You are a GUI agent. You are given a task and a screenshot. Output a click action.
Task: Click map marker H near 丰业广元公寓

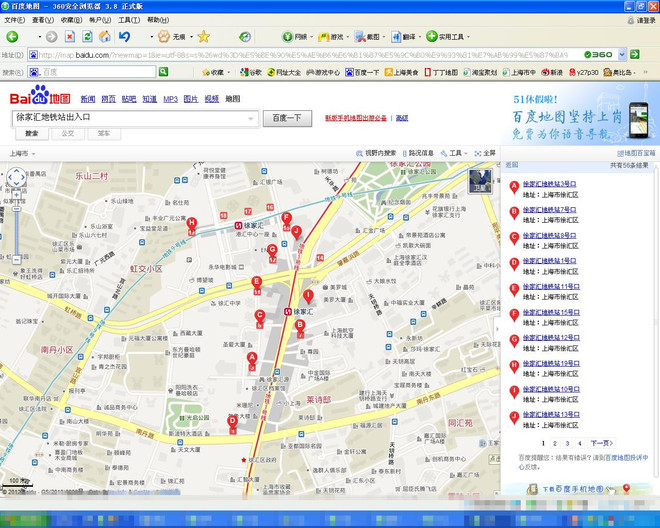[x=192, y=226]
